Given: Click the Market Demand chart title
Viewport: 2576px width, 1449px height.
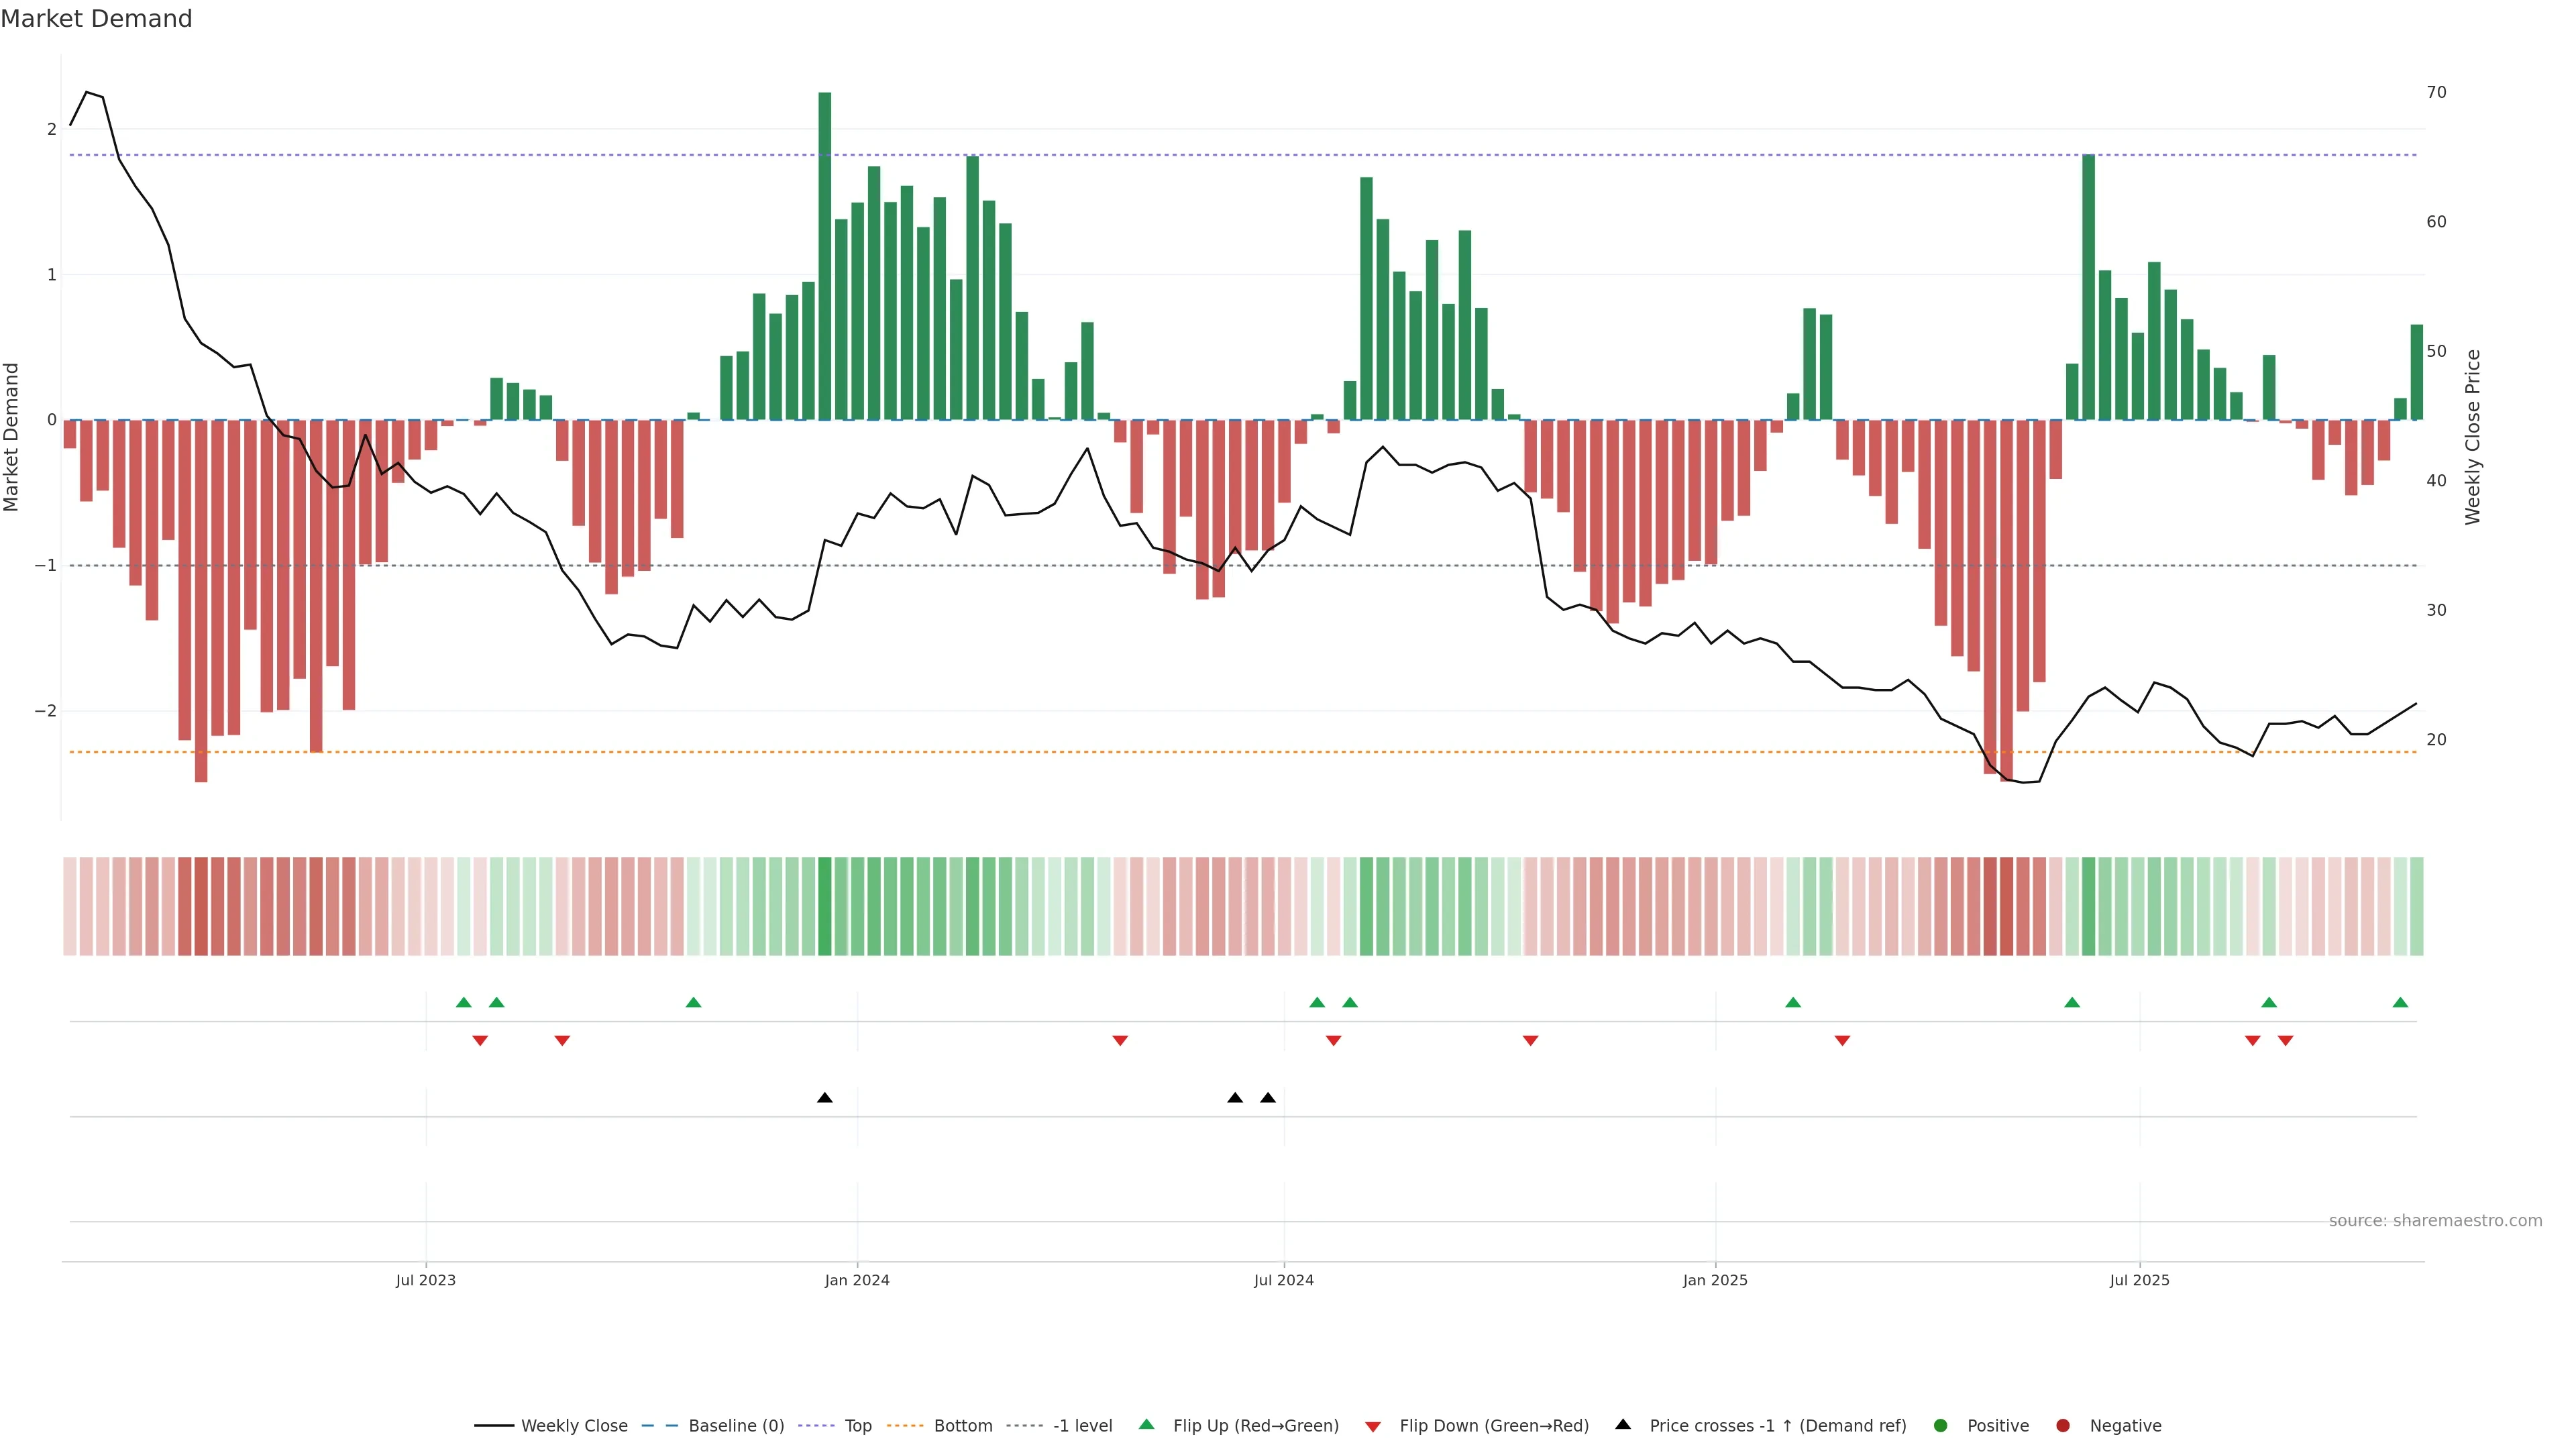Looking at the screenshot, I should 96,19.
